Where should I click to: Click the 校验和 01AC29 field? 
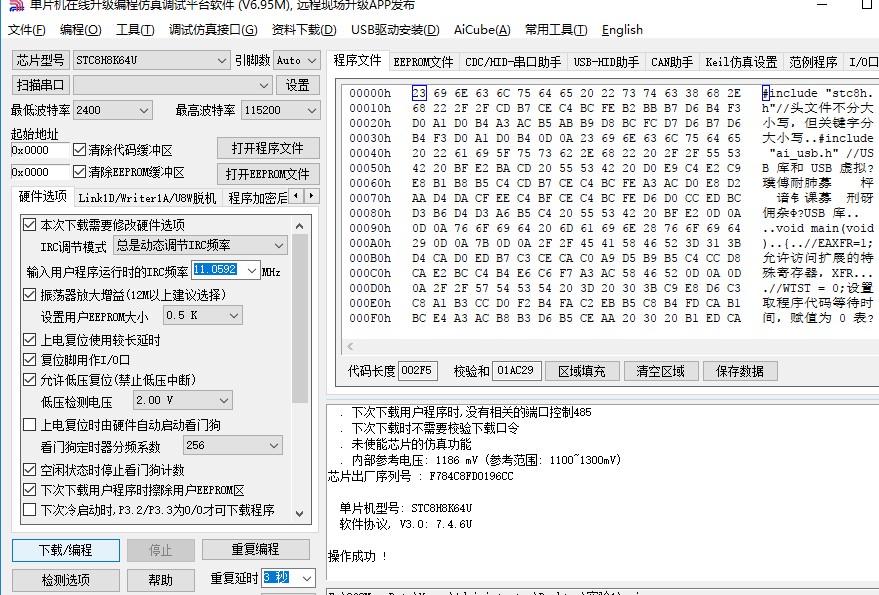point(516,371)
